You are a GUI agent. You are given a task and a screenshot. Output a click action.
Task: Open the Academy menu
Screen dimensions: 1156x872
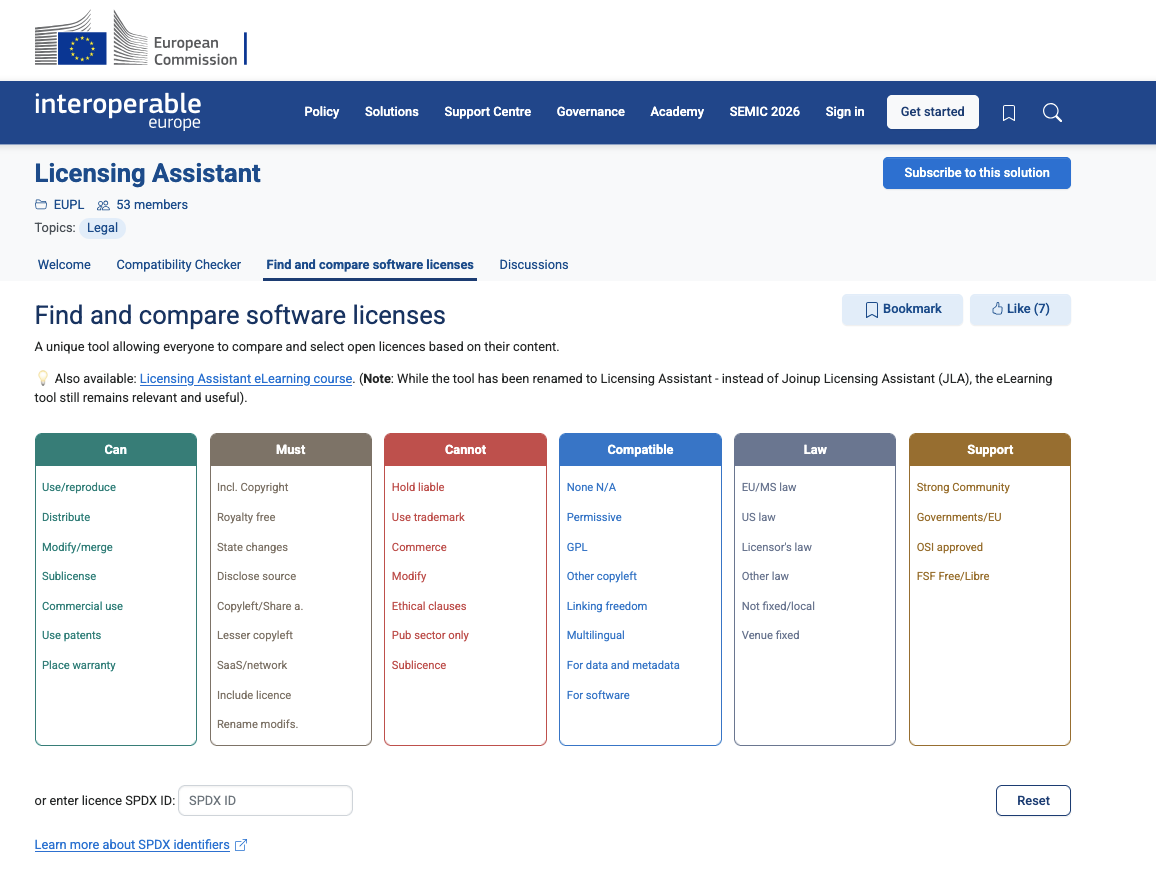pos(677,112)
